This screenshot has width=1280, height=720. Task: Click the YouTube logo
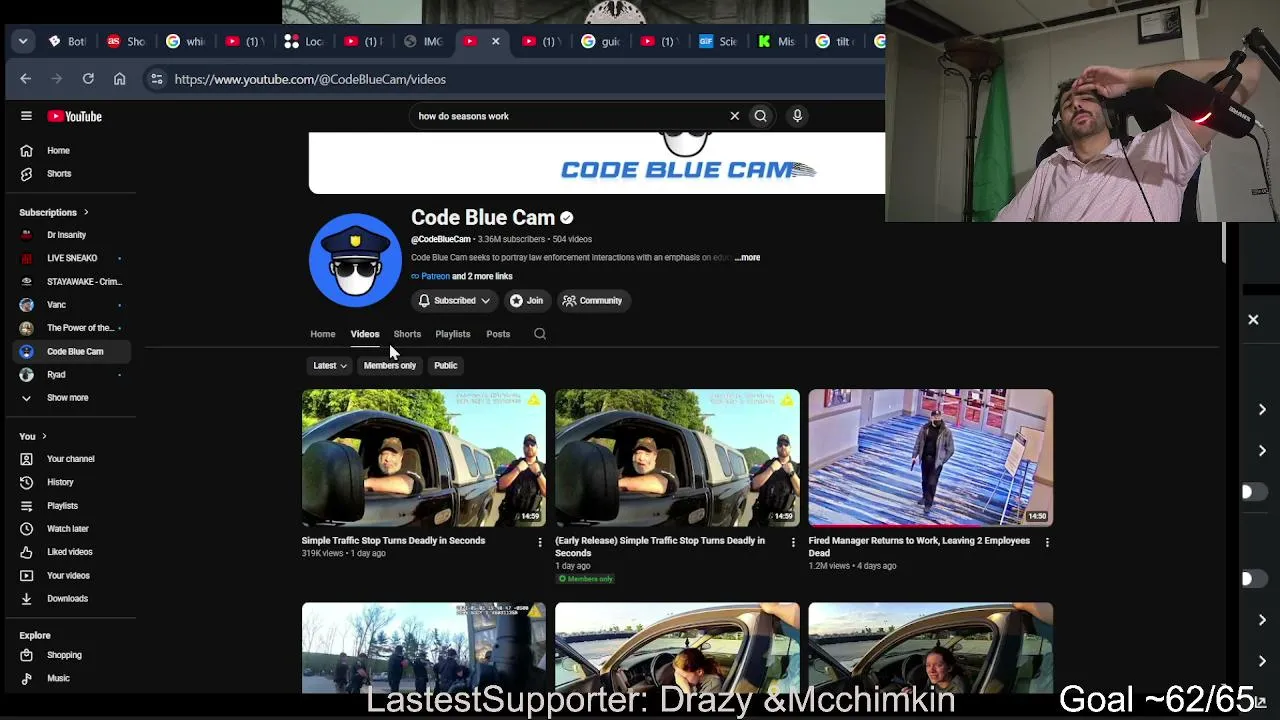pos(74,116)
